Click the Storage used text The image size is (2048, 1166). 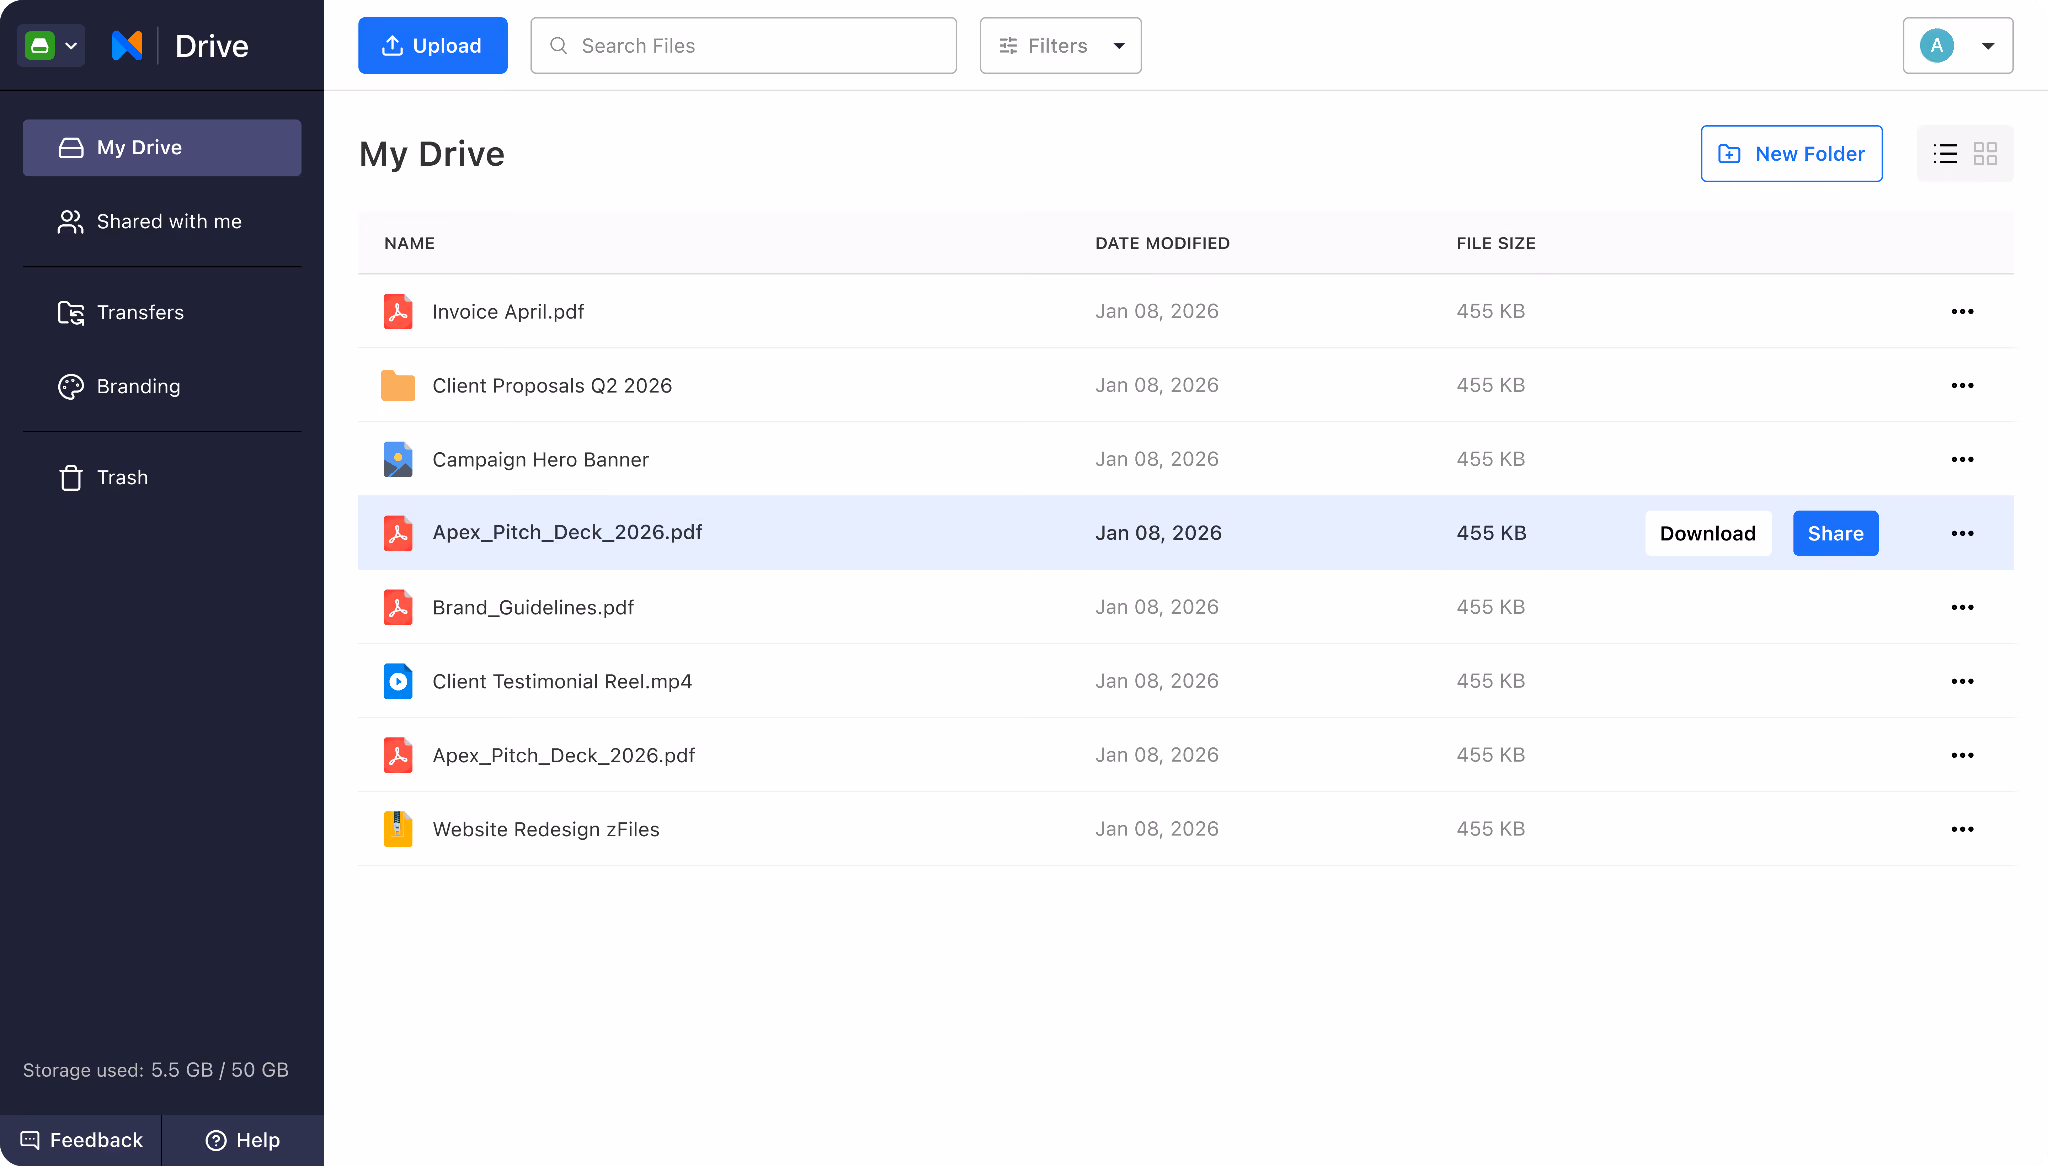pos(156,1070)
